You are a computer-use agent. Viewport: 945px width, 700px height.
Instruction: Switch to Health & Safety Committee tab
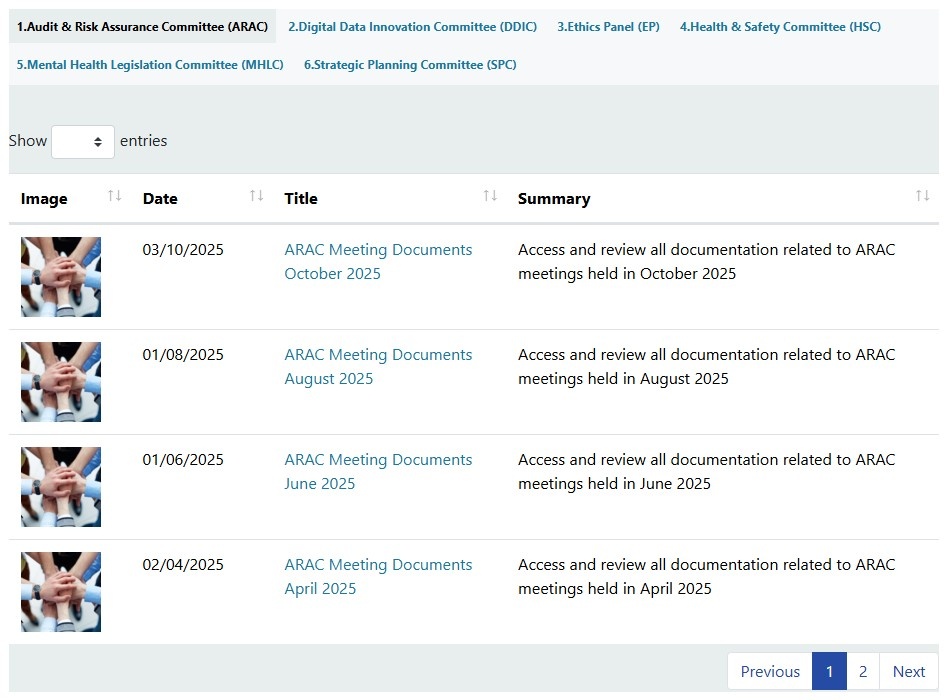click(x=780, y=27)
